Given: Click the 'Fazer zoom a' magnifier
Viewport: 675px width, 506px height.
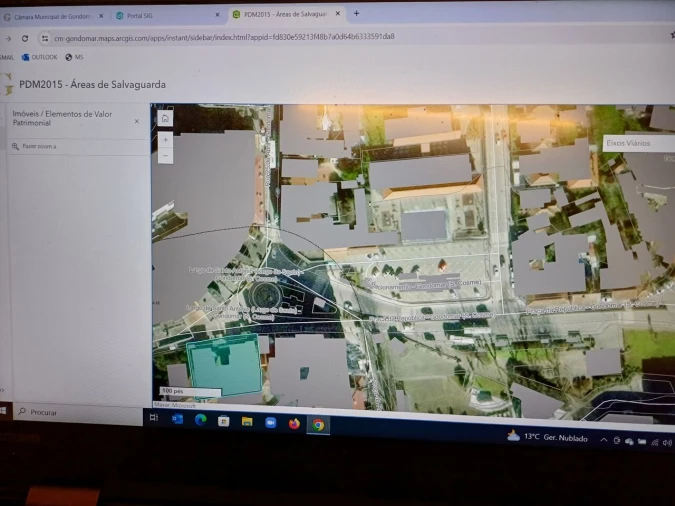Looking at the screenshot, I should pos(15,147).
